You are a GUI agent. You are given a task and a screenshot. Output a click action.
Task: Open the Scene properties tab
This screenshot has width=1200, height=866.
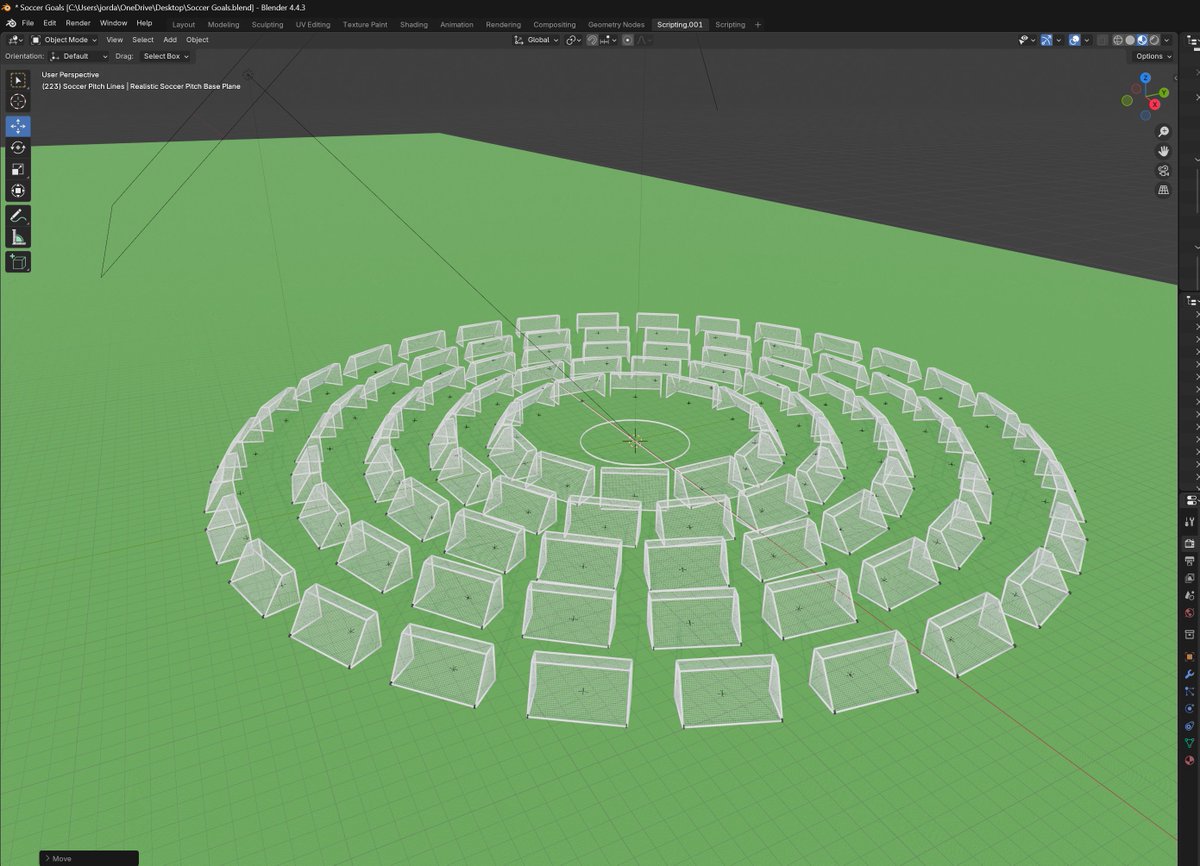point(1190,595)
